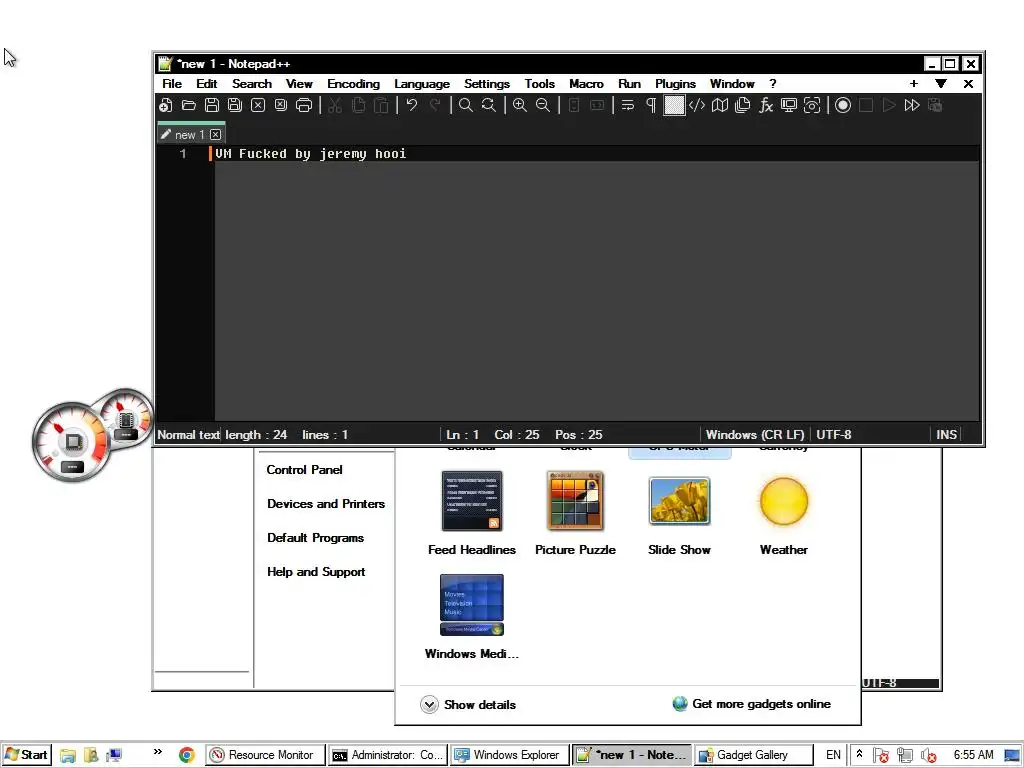Open the Edit menu

[x=206, y=84]
